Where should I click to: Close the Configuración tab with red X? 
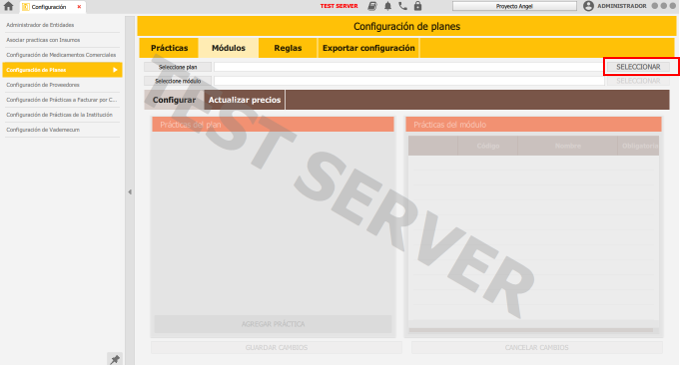[79, 7]
